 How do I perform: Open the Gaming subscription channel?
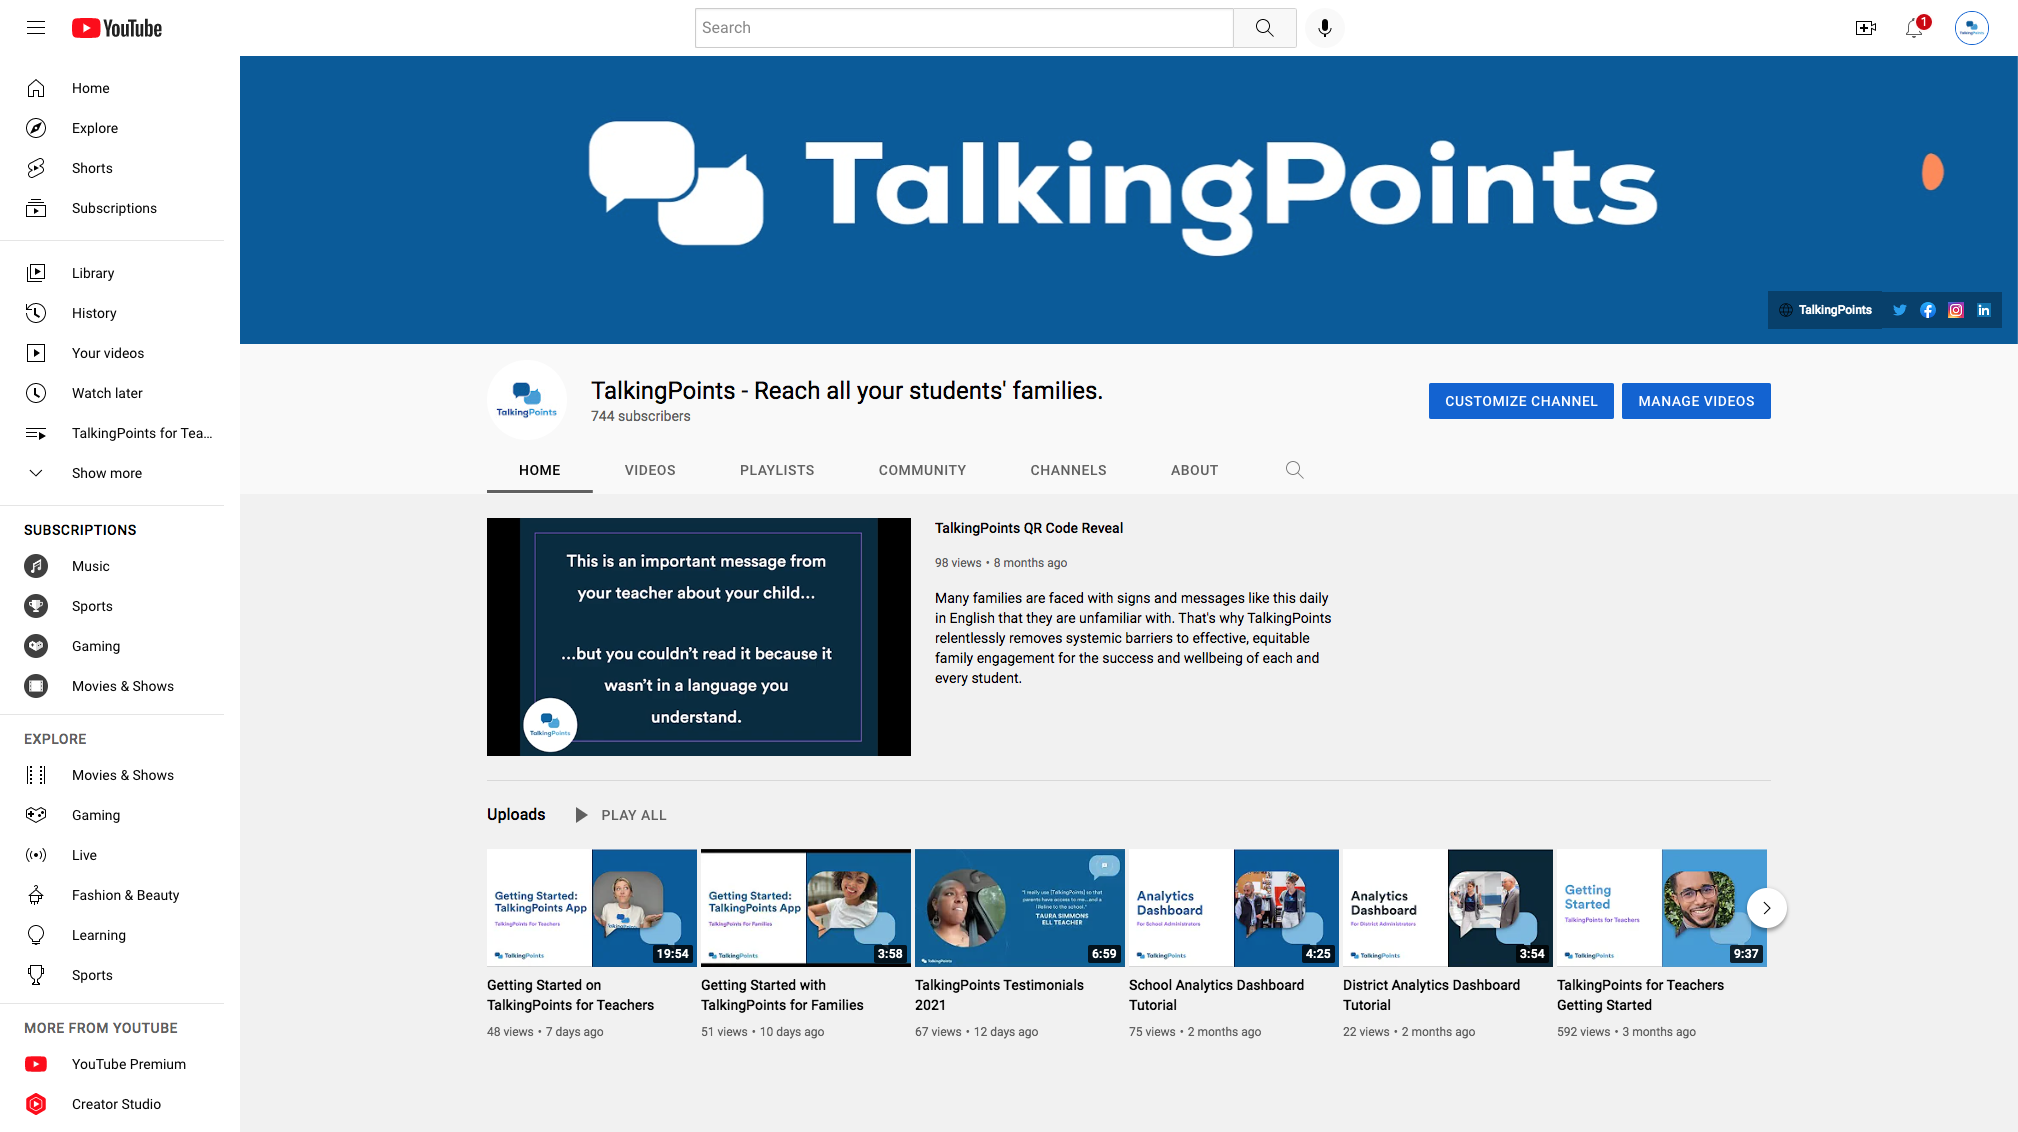click(112, 646)
